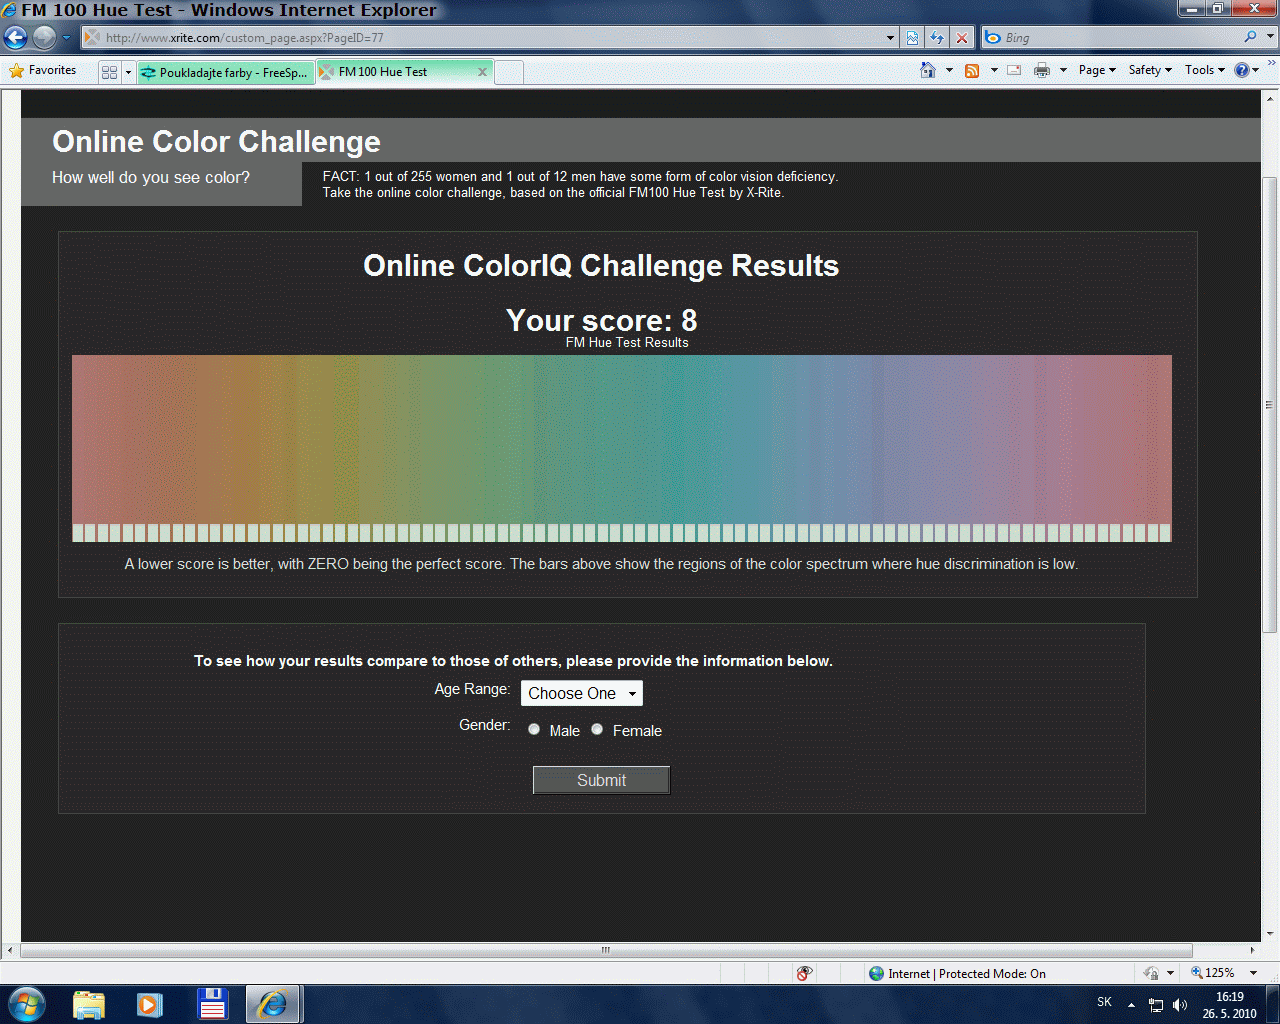The image size is (1280, 1024).
Task: Open Quick Tabs grid icon
Action: click(109, 72)
